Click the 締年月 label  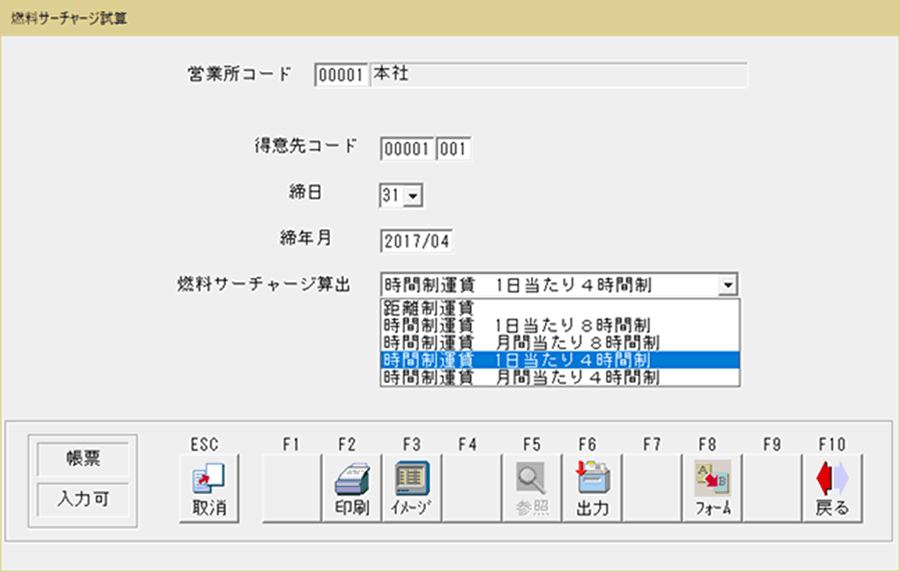(306, 238)
